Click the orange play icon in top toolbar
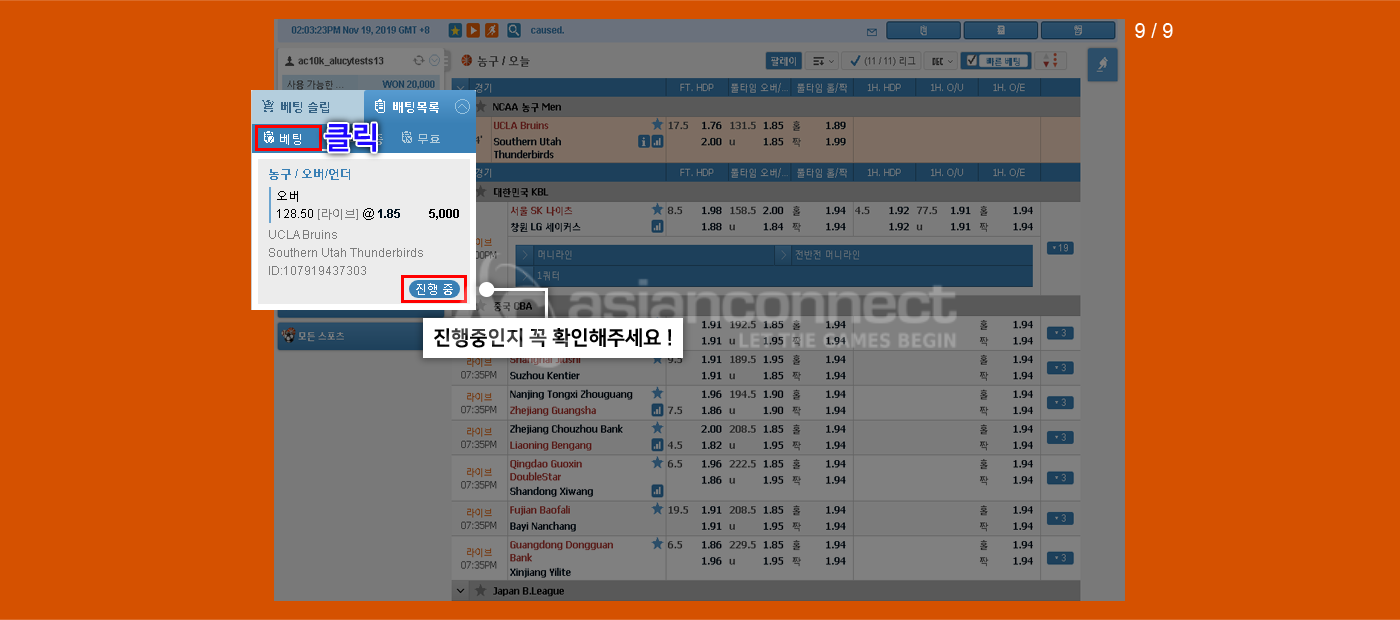 (473, 30)
